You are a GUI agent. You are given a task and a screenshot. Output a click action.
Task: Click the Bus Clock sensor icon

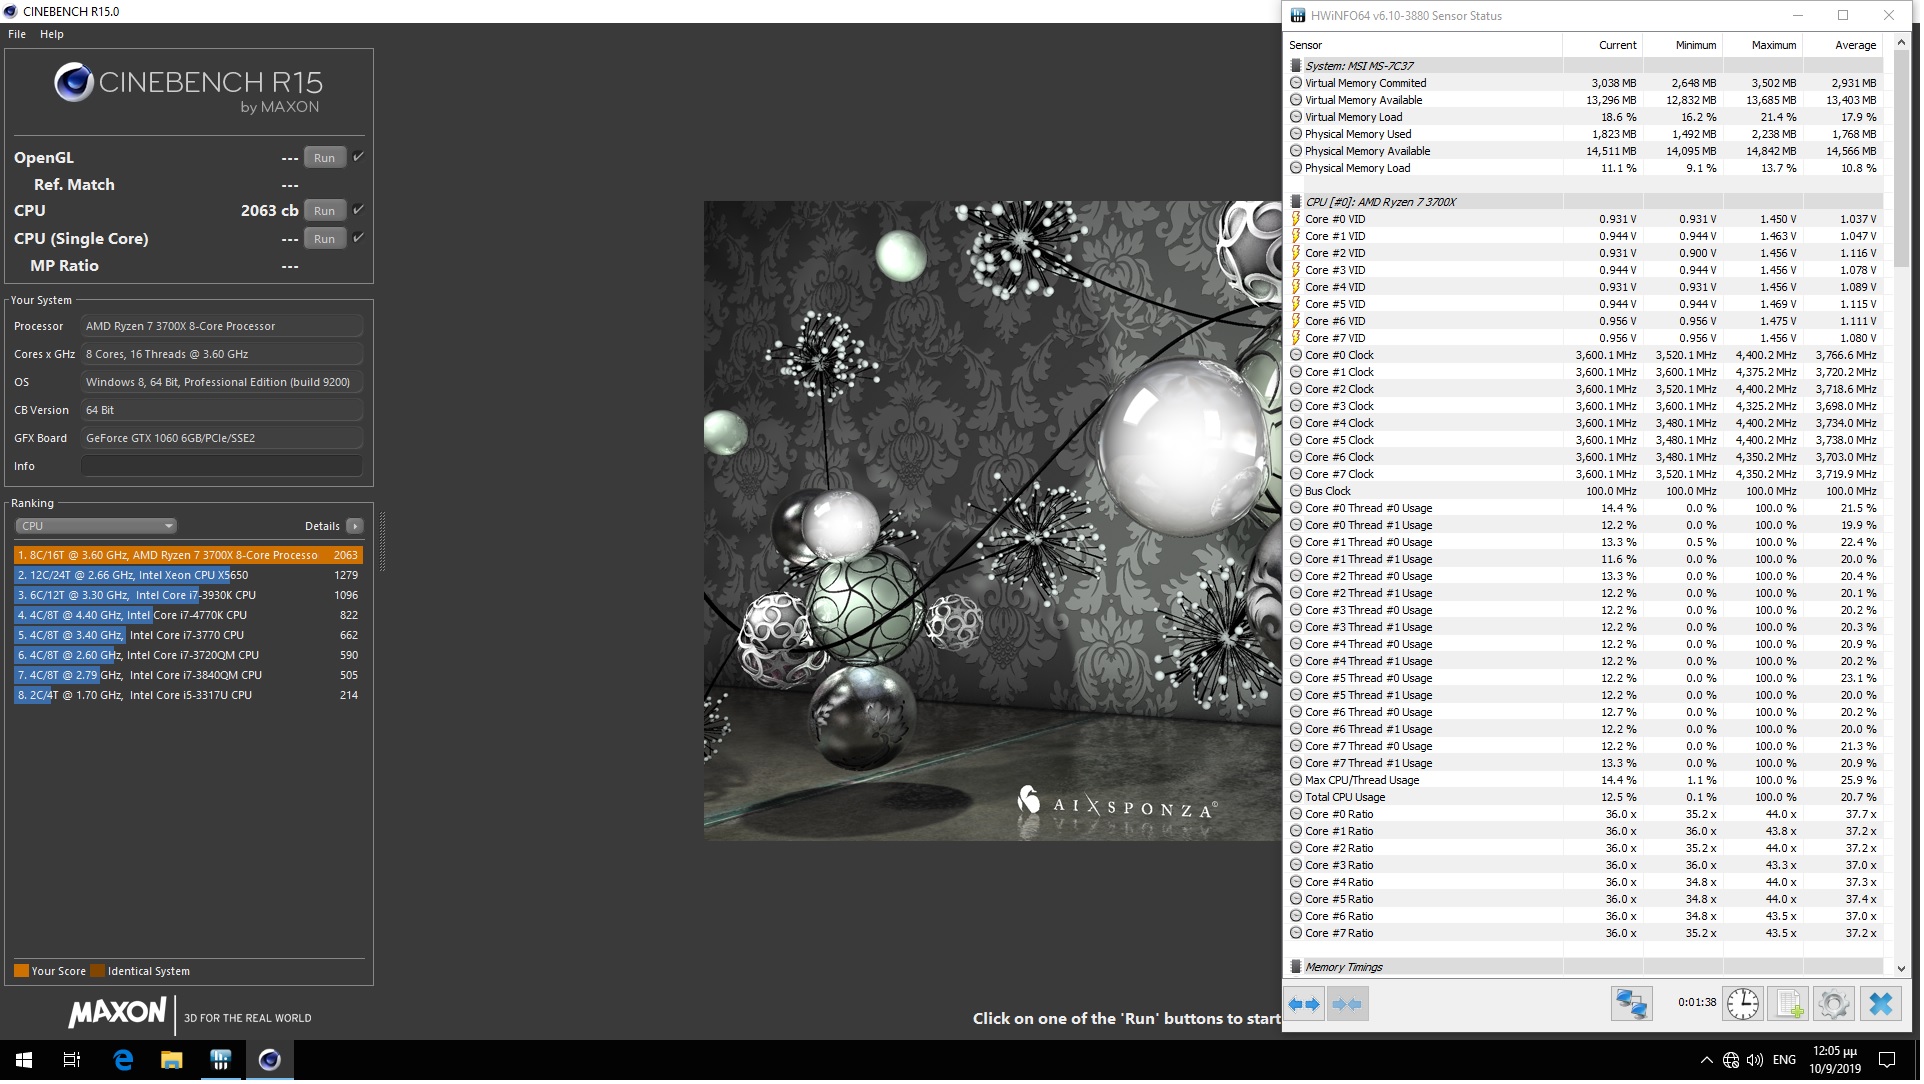[x=1298, y=492]
